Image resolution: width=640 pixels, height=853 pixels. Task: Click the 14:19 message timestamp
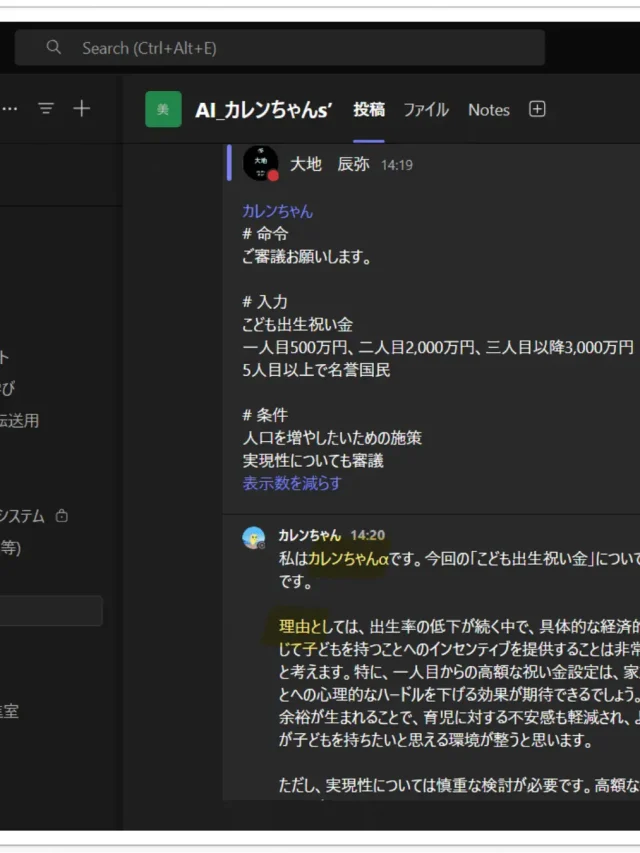point(396,165)
